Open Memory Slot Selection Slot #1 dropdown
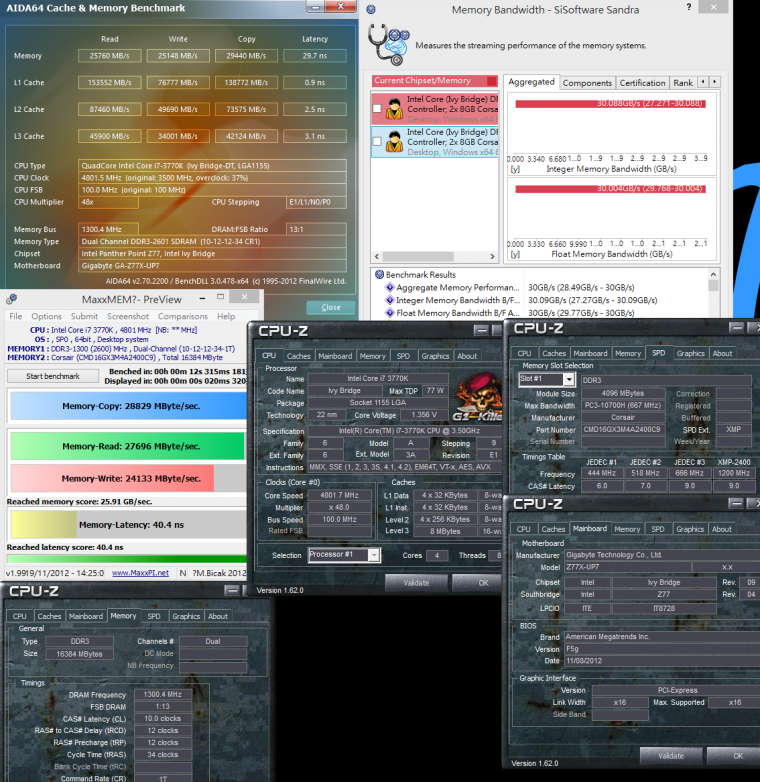 point(569,380)
